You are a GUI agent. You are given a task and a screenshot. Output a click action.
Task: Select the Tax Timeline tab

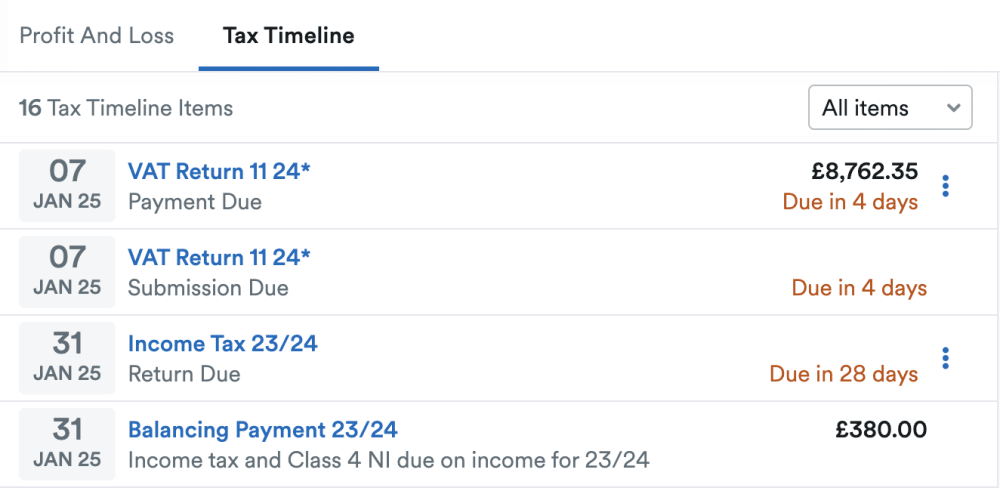(288, 36)
